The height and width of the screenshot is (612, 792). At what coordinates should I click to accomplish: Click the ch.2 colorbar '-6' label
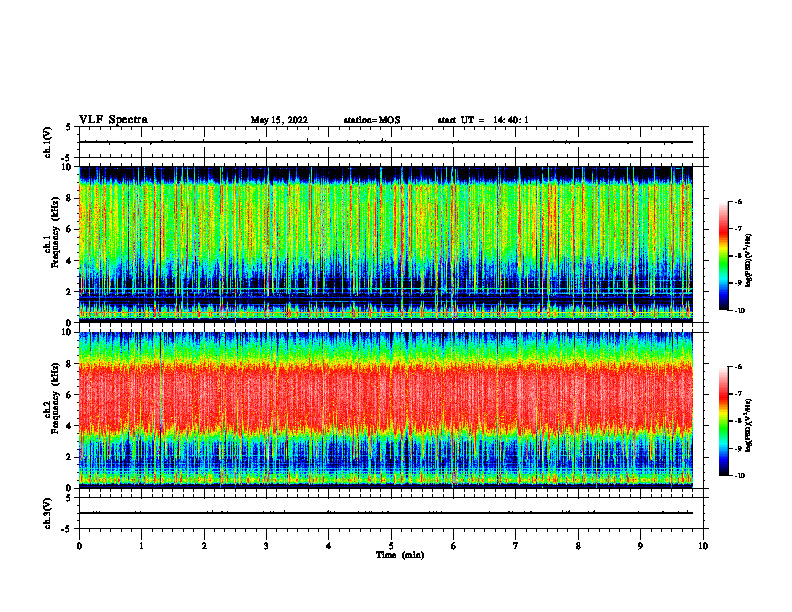pos(739,367)
